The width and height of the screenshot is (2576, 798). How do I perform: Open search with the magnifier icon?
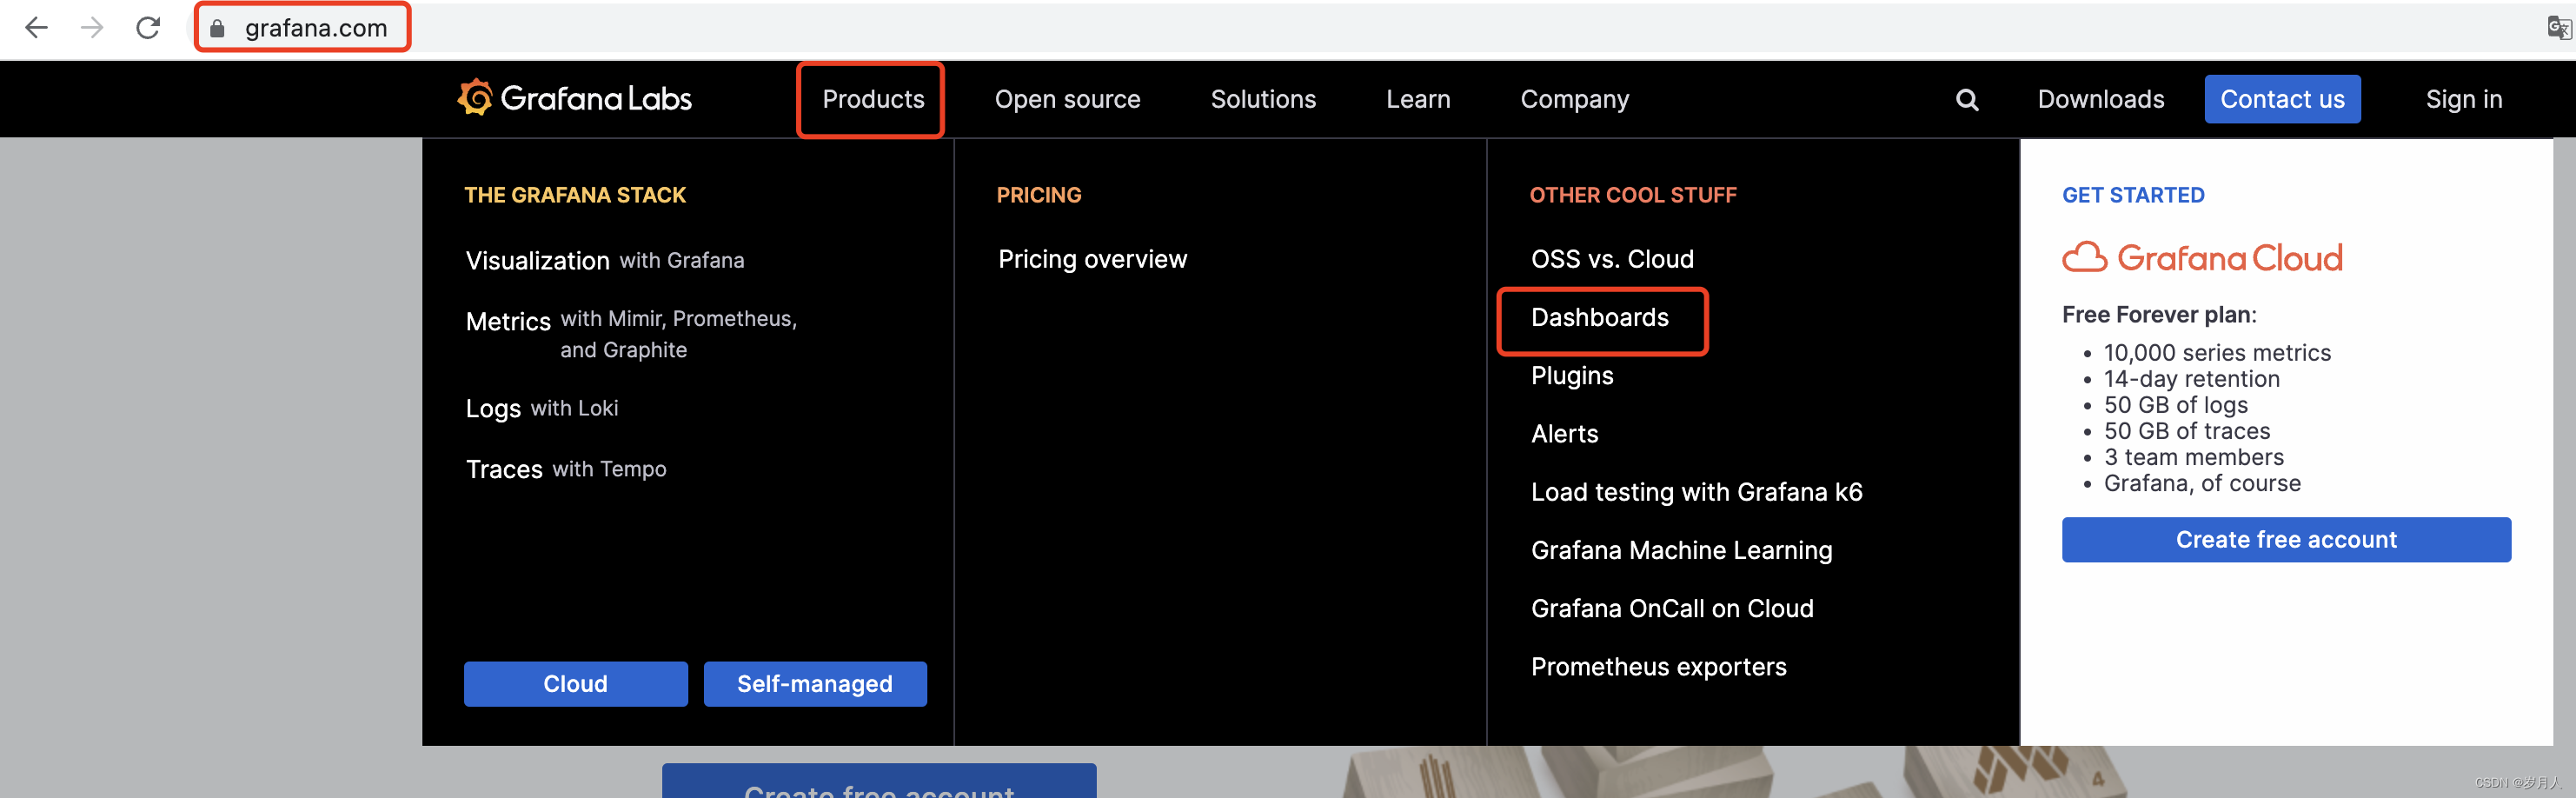click(1966, 100)
